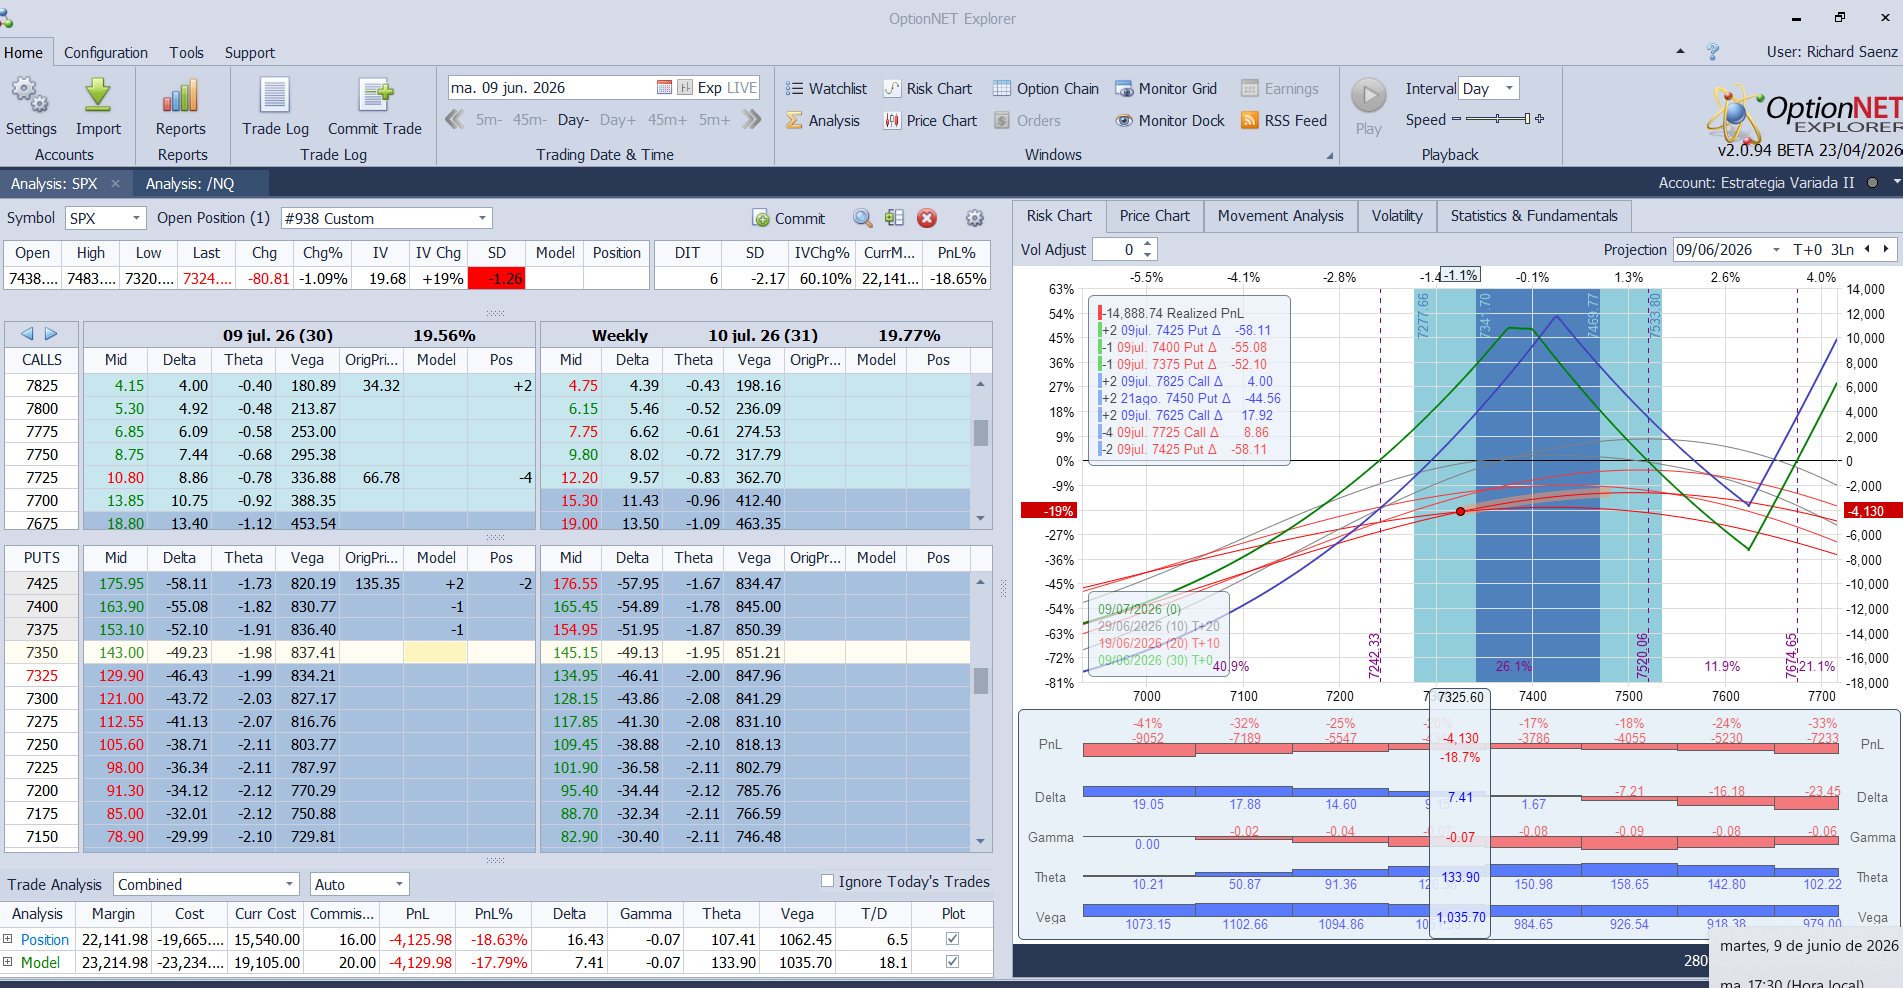Screen dimensions: 1903x988
Task: Switch to Statistics & Fundamentals tab
Action: tap(1534, 216)
